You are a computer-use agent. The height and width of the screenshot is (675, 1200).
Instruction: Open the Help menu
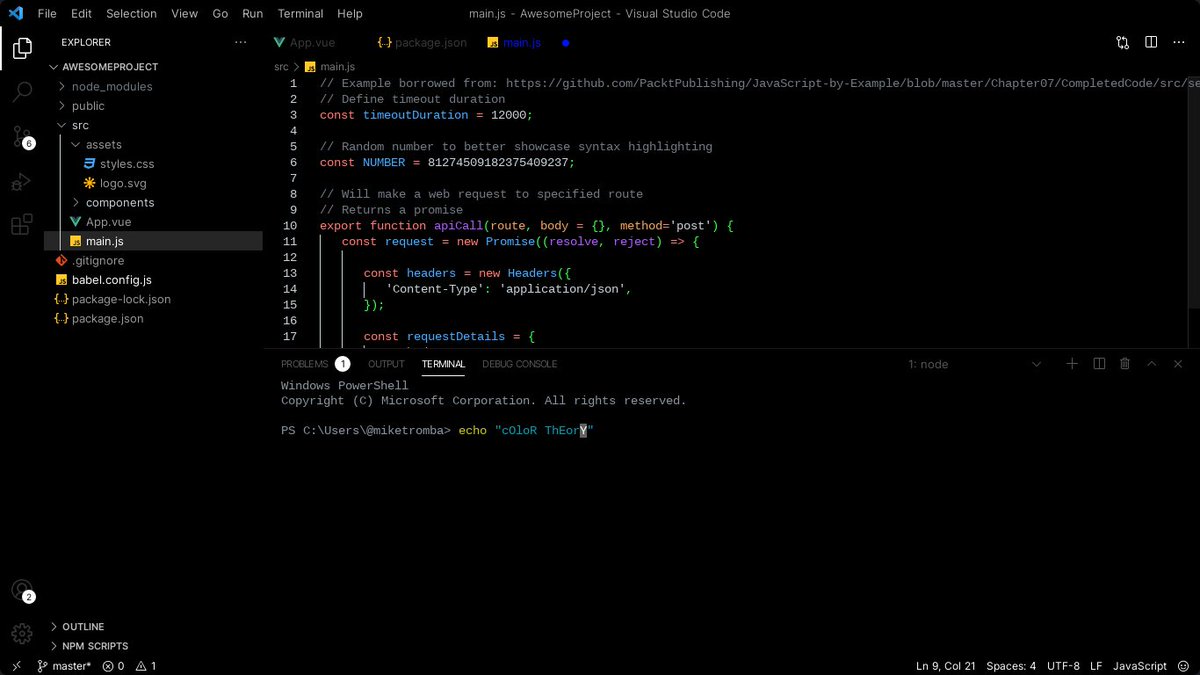[x=350, y=14]
